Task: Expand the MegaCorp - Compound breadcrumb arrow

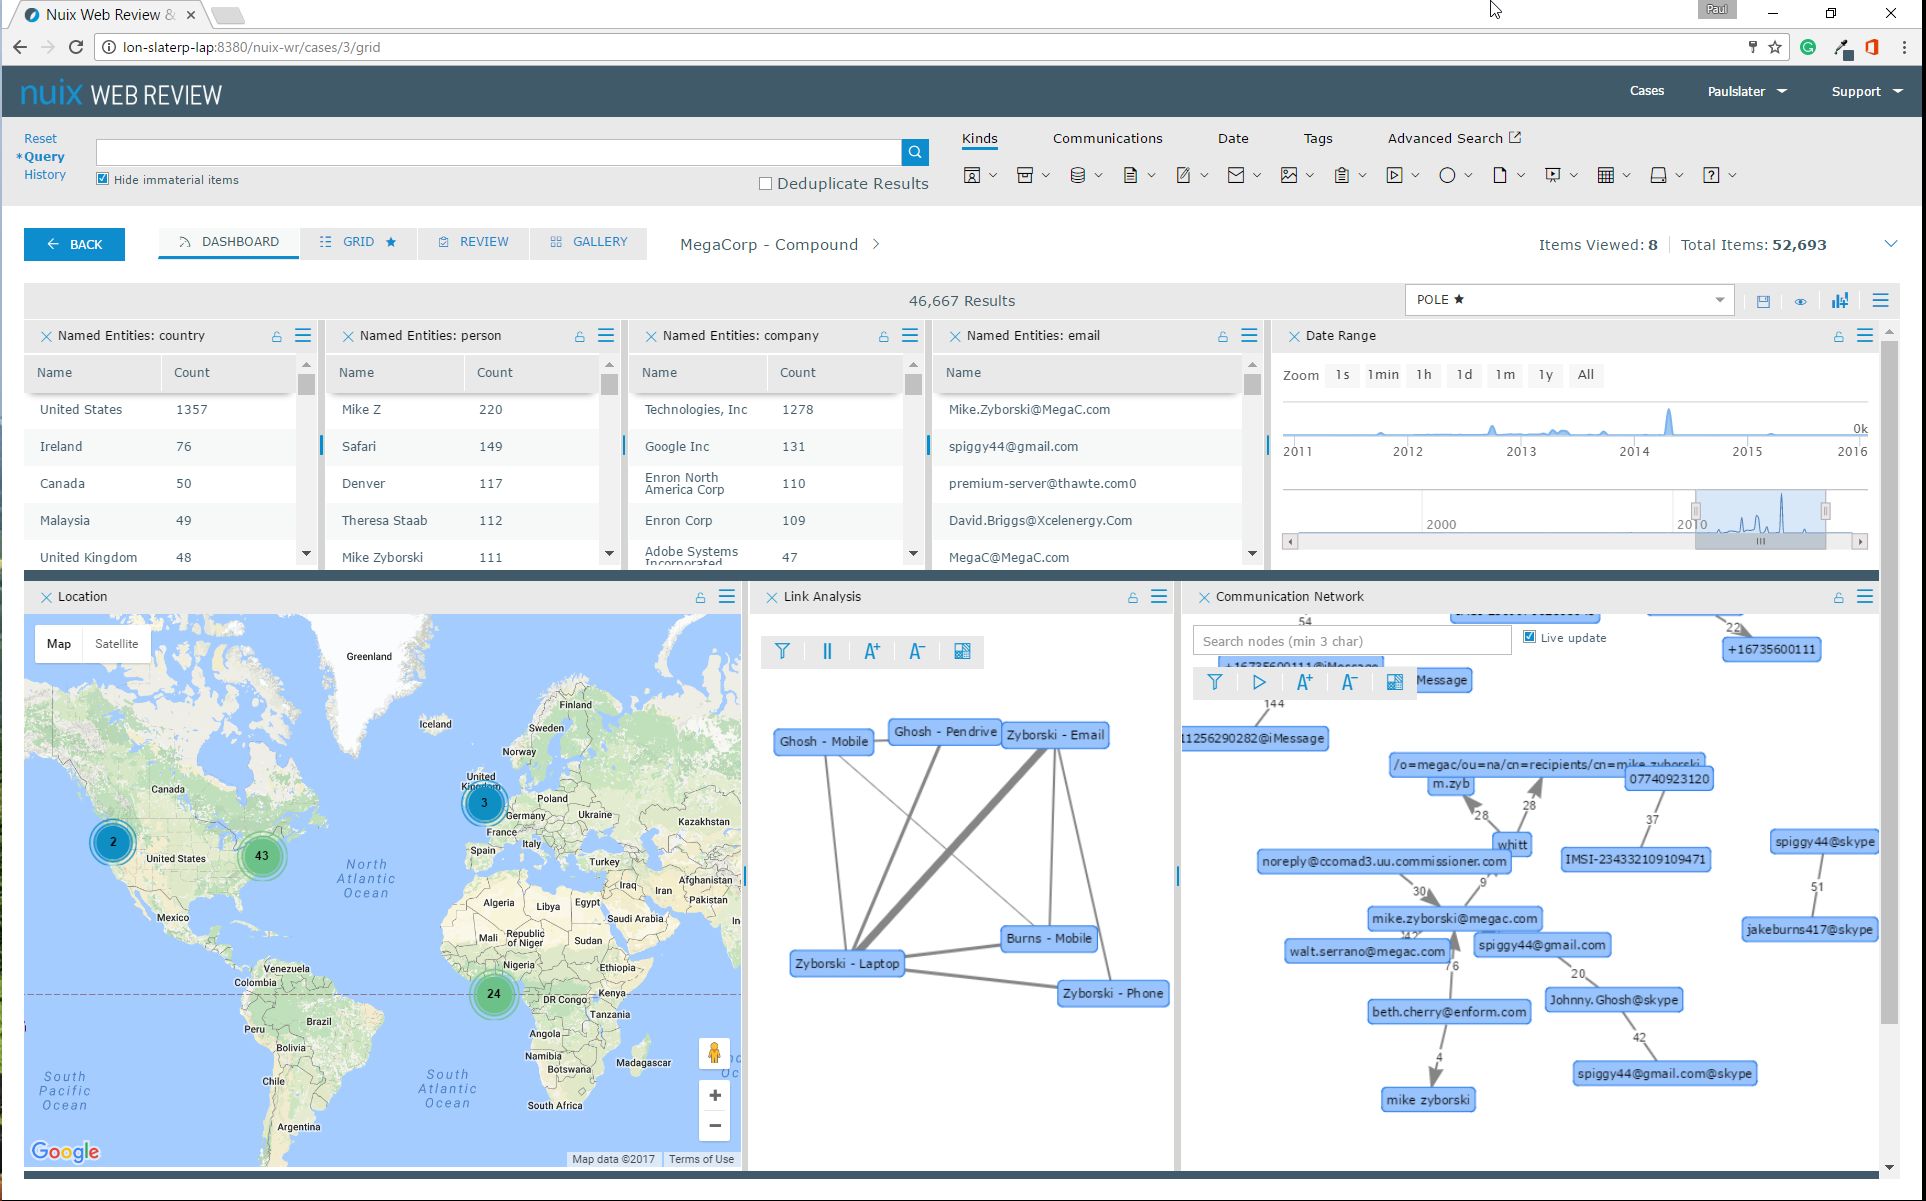Action: 876,244
